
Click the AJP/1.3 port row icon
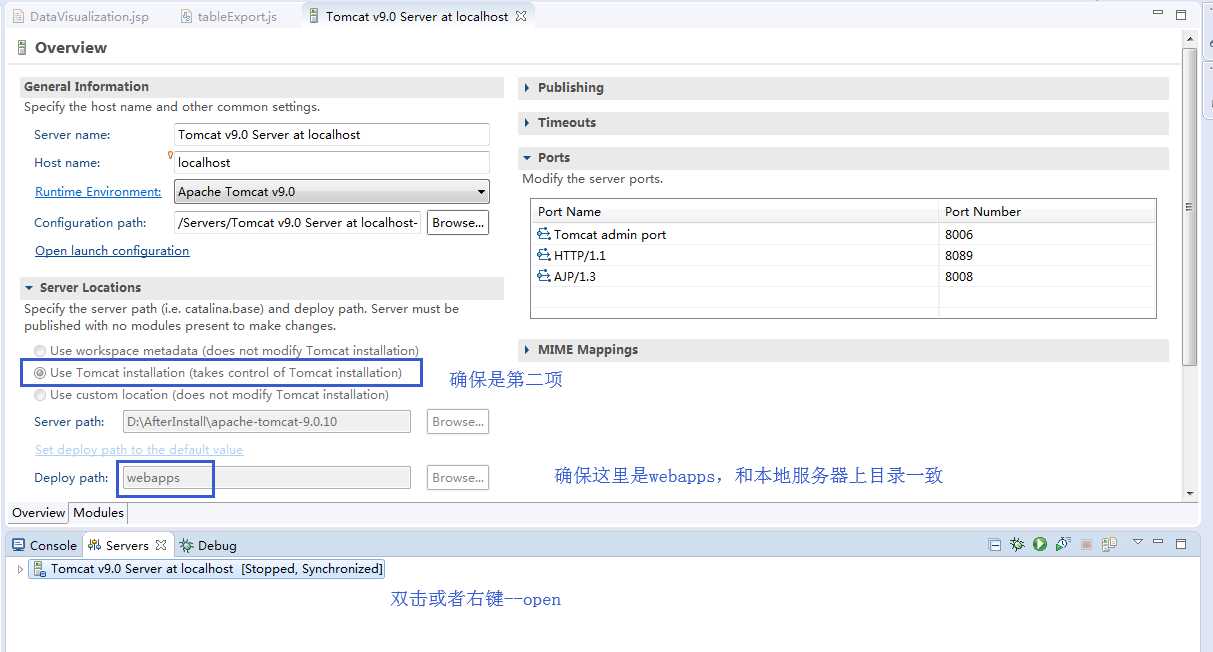[544, 276]
